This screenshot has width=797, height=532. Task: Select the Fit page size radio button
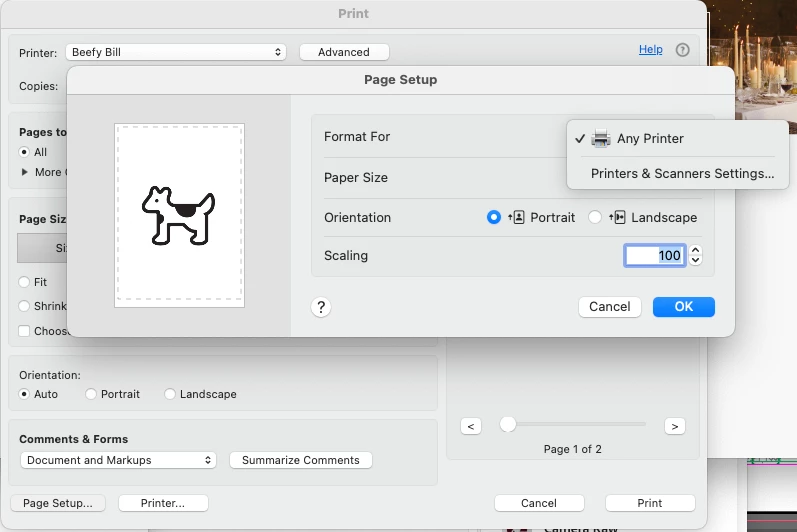point(24,282)
